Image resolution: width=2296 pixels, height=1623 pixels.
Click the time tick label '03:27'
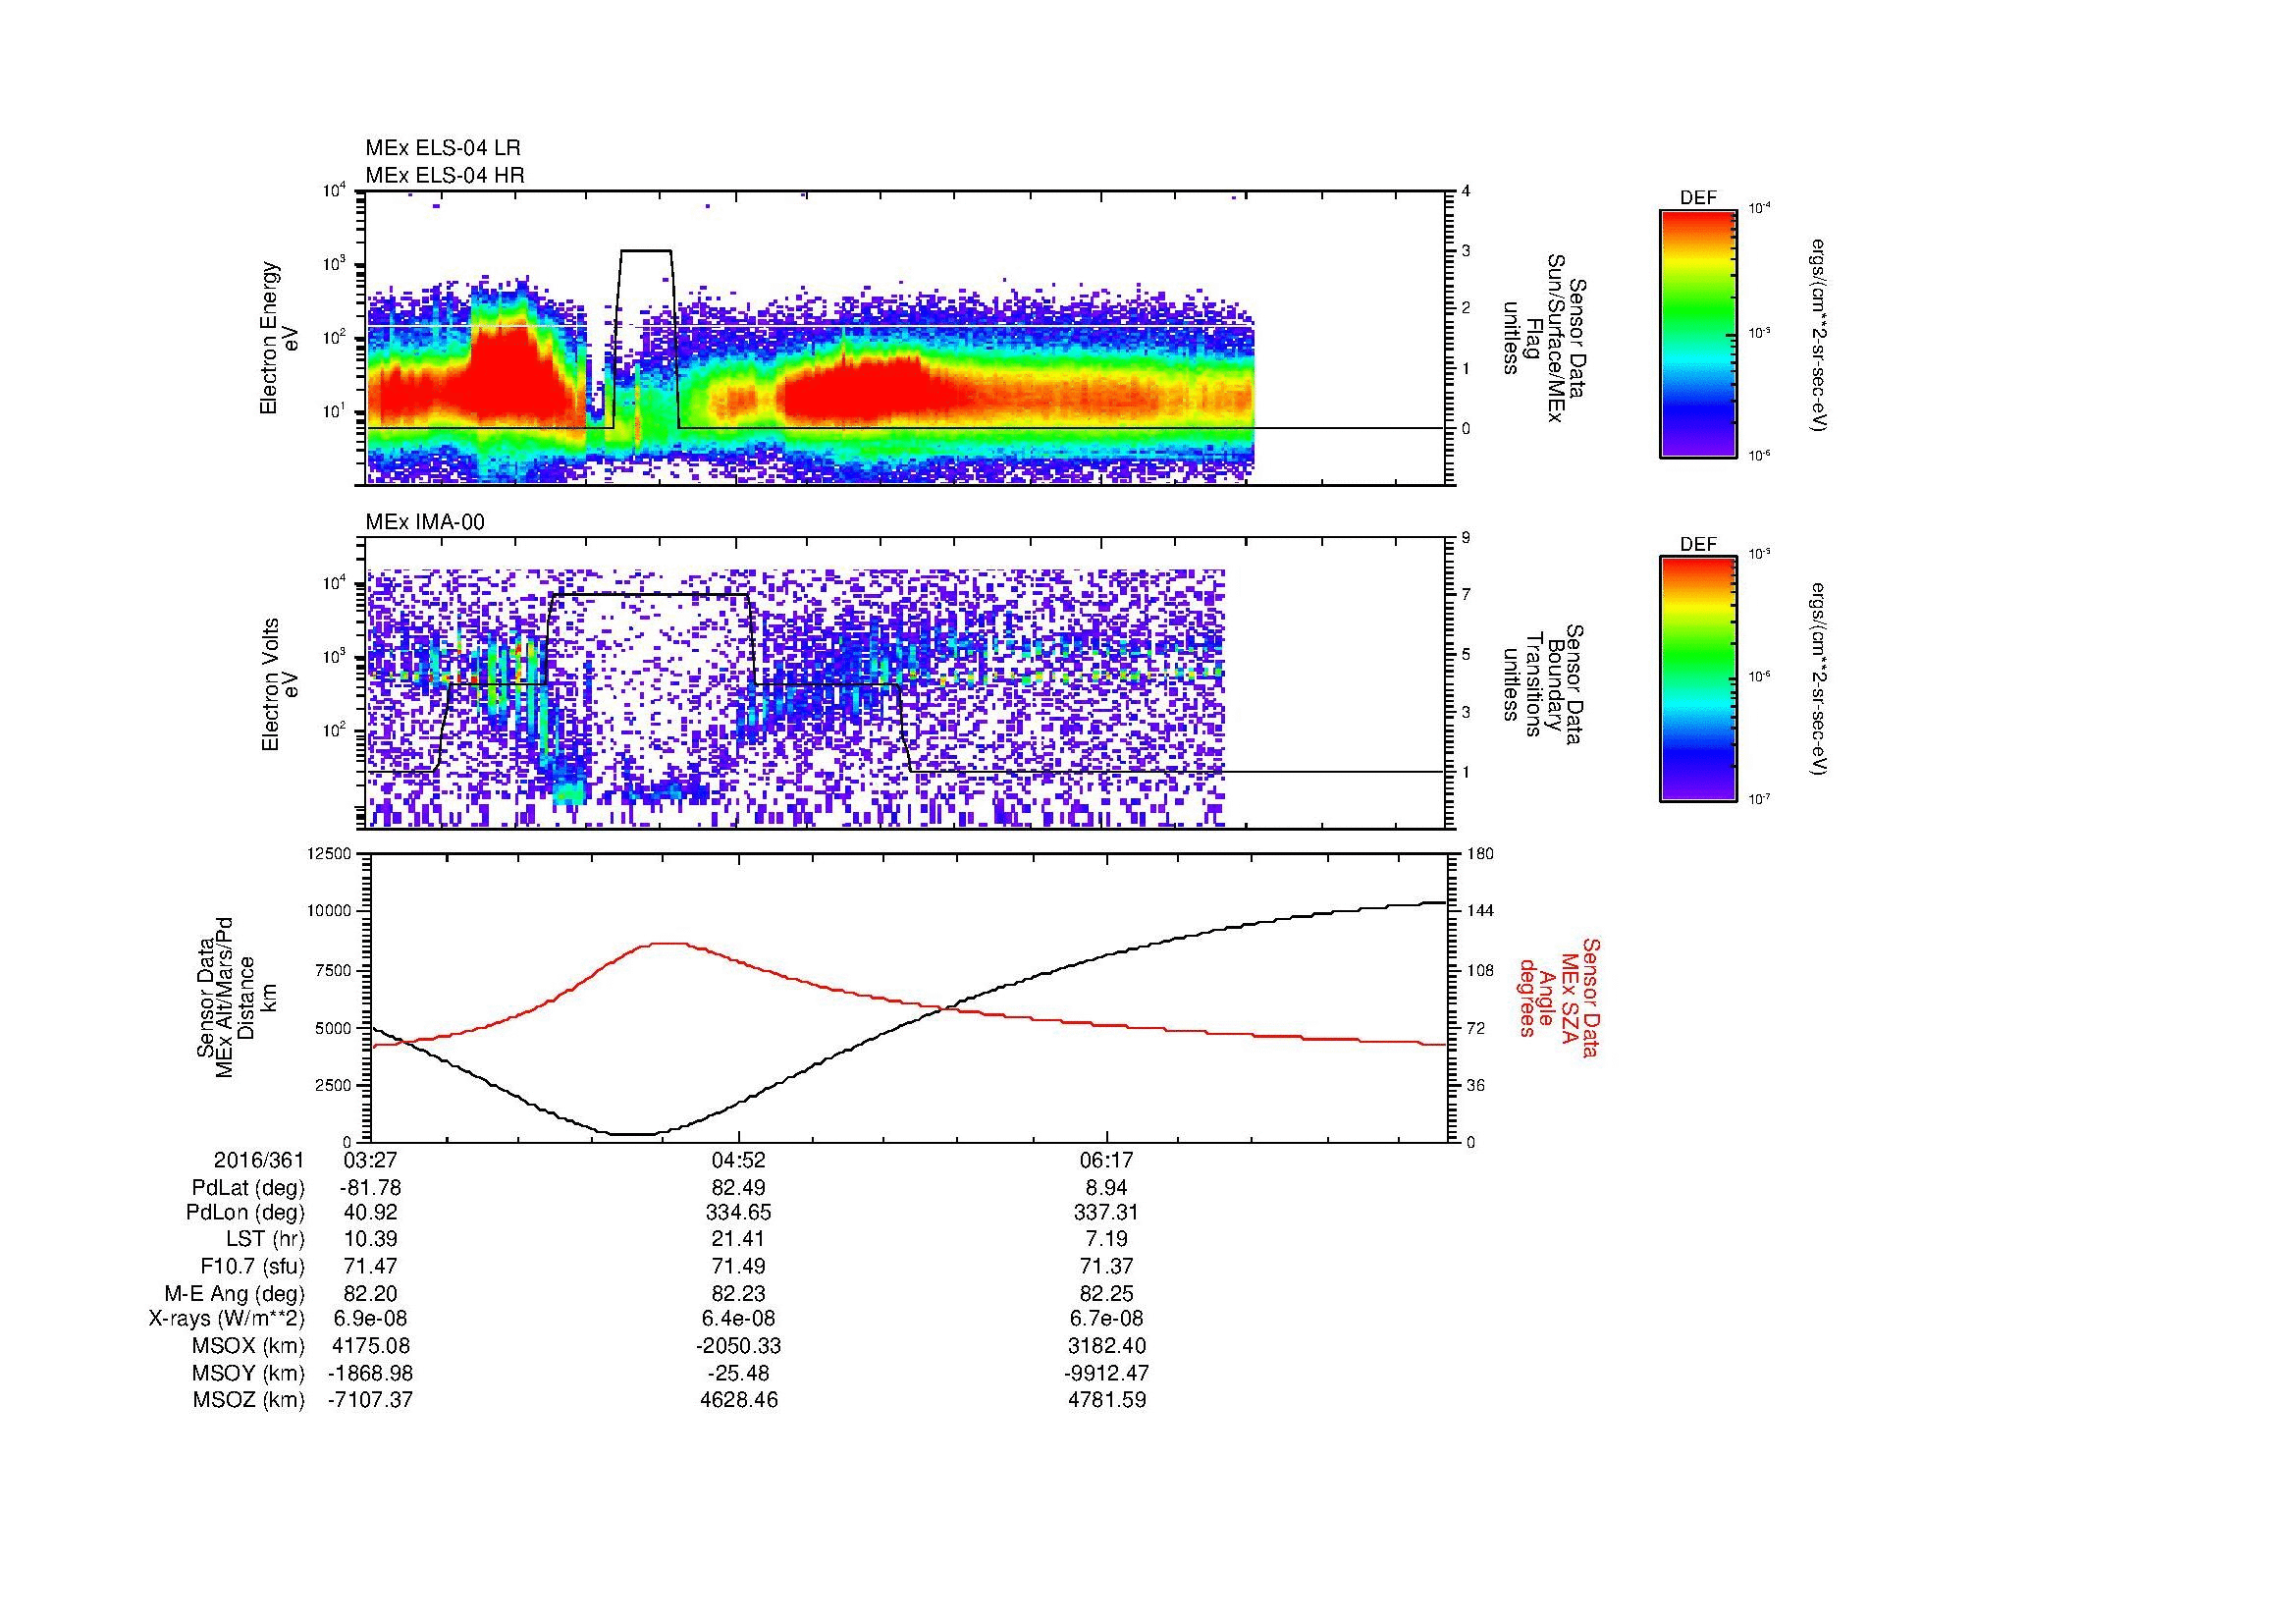click(x=371, y=1161)
